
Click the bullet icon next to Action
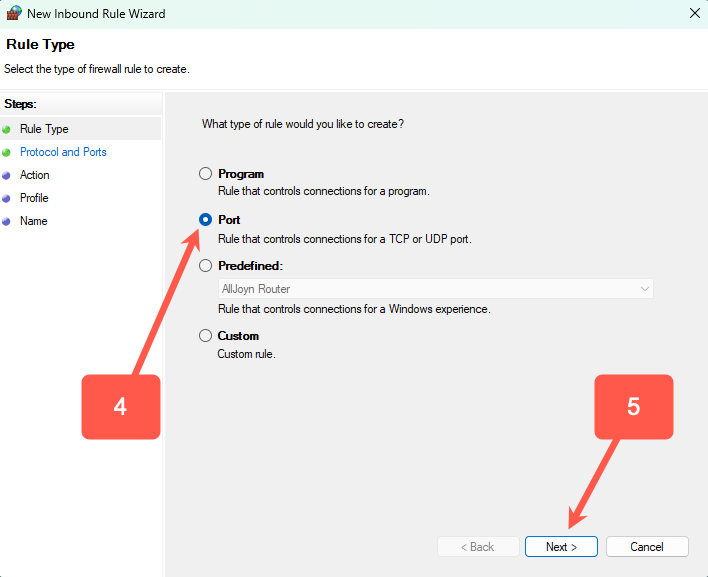(6, 175)
